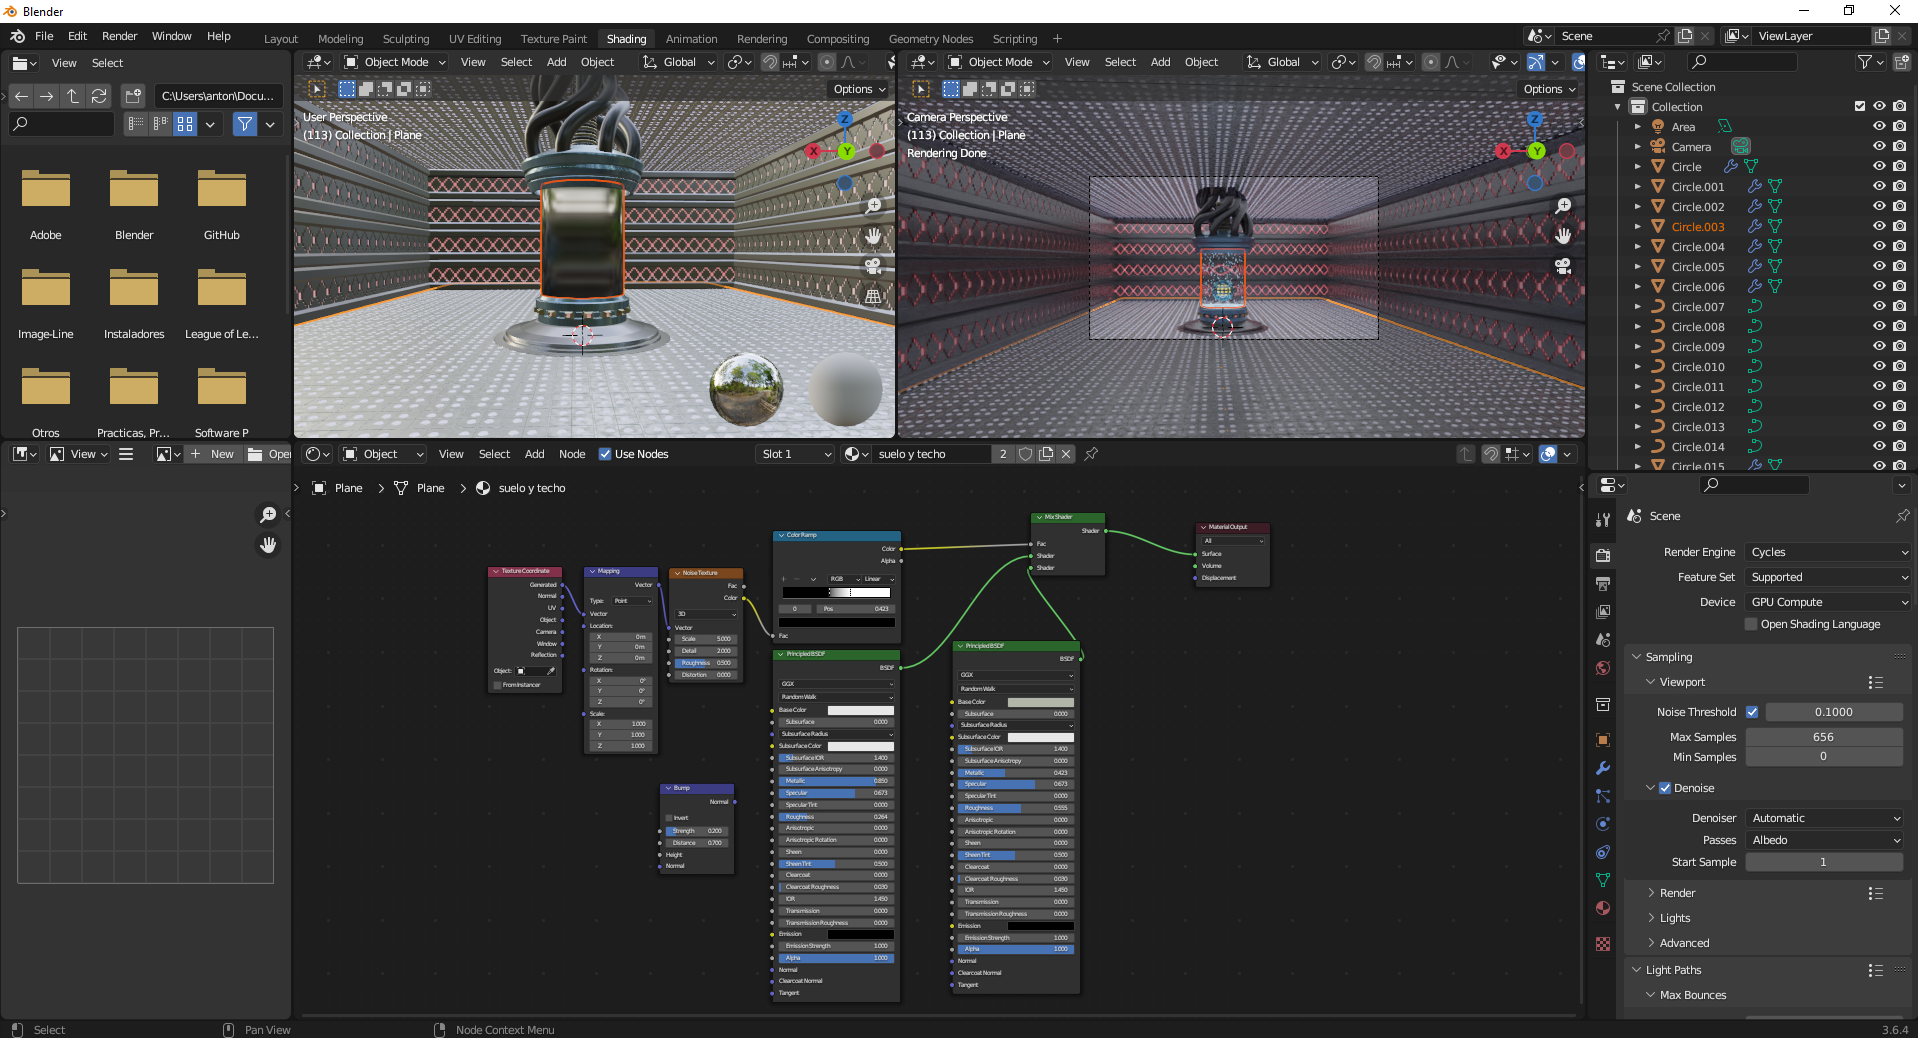Click the New image button

pos(212,454)
